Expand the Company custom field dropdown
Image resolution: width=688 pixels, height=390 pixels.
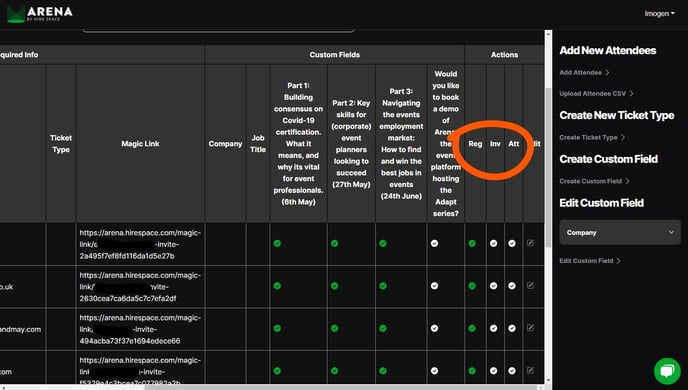pyautogui.click(x=620, y=233)
